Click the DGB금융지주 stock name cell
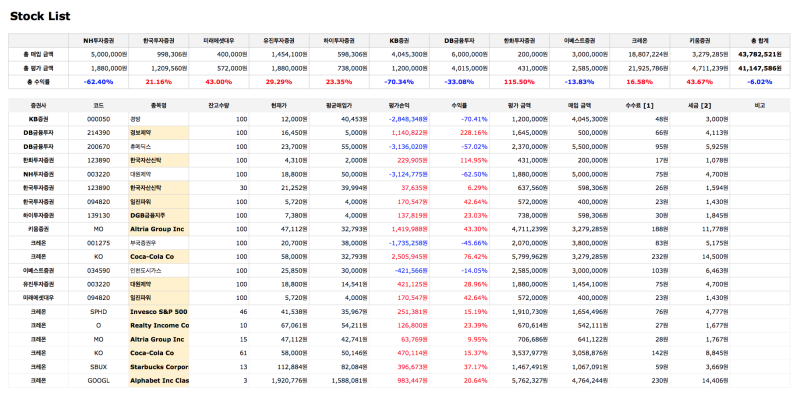This screenshot has width=800, height=395. click(159, 215)
